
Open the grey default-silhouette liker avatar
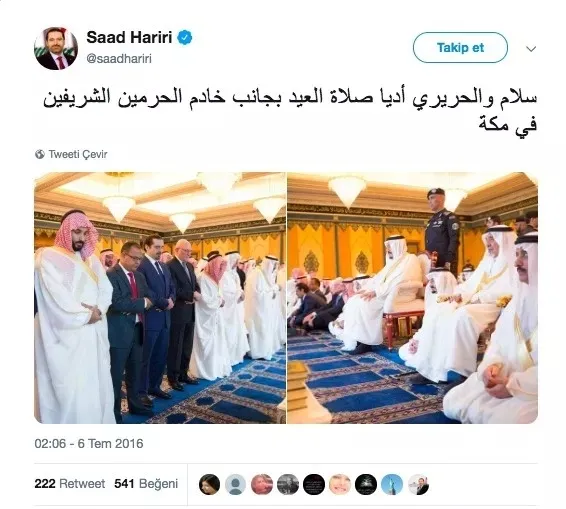[x=235, y=484]
